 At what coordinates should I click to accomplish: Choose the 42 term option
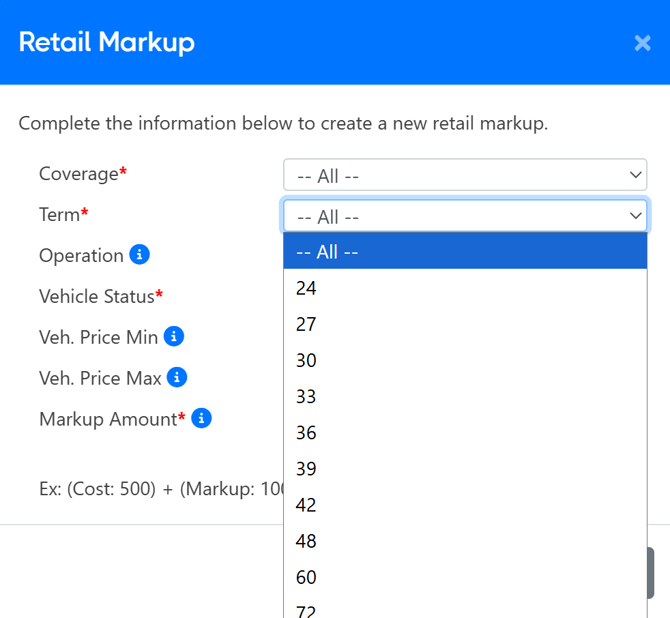point(465,505)
